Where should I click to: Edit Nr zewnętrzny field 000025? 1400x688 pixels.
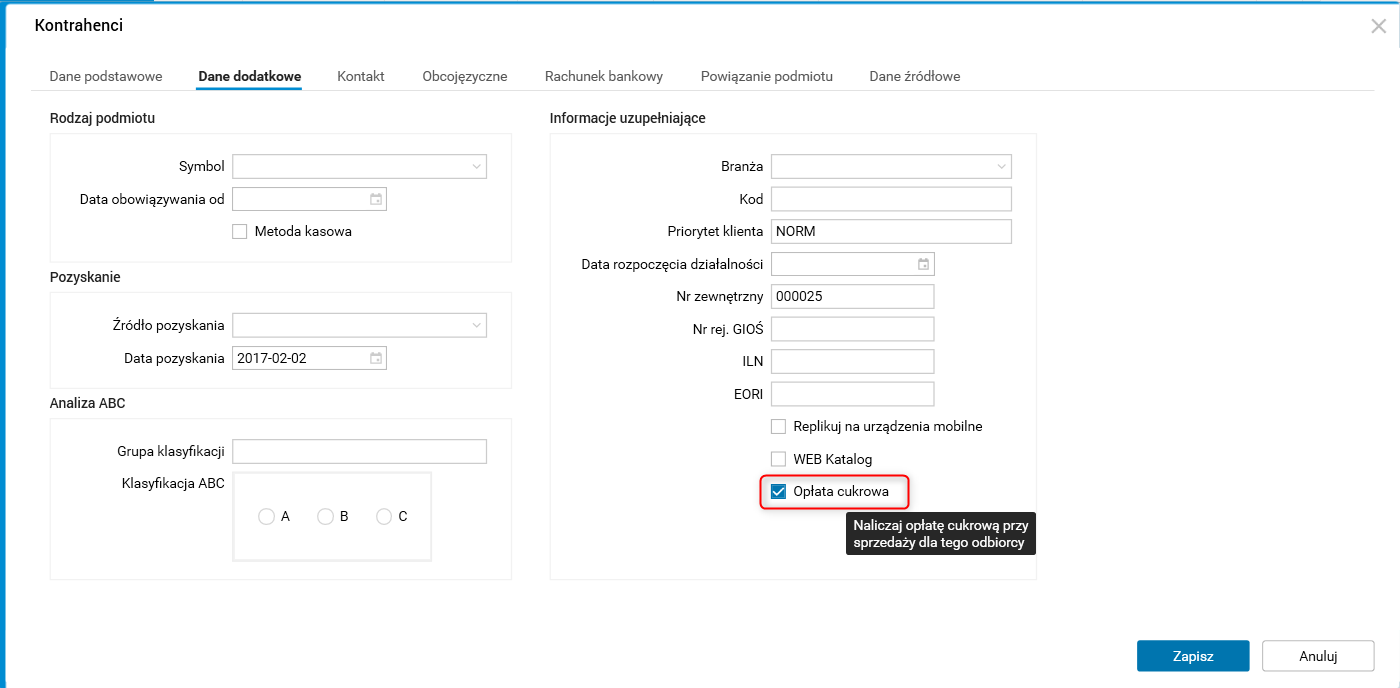pos(852,296)
